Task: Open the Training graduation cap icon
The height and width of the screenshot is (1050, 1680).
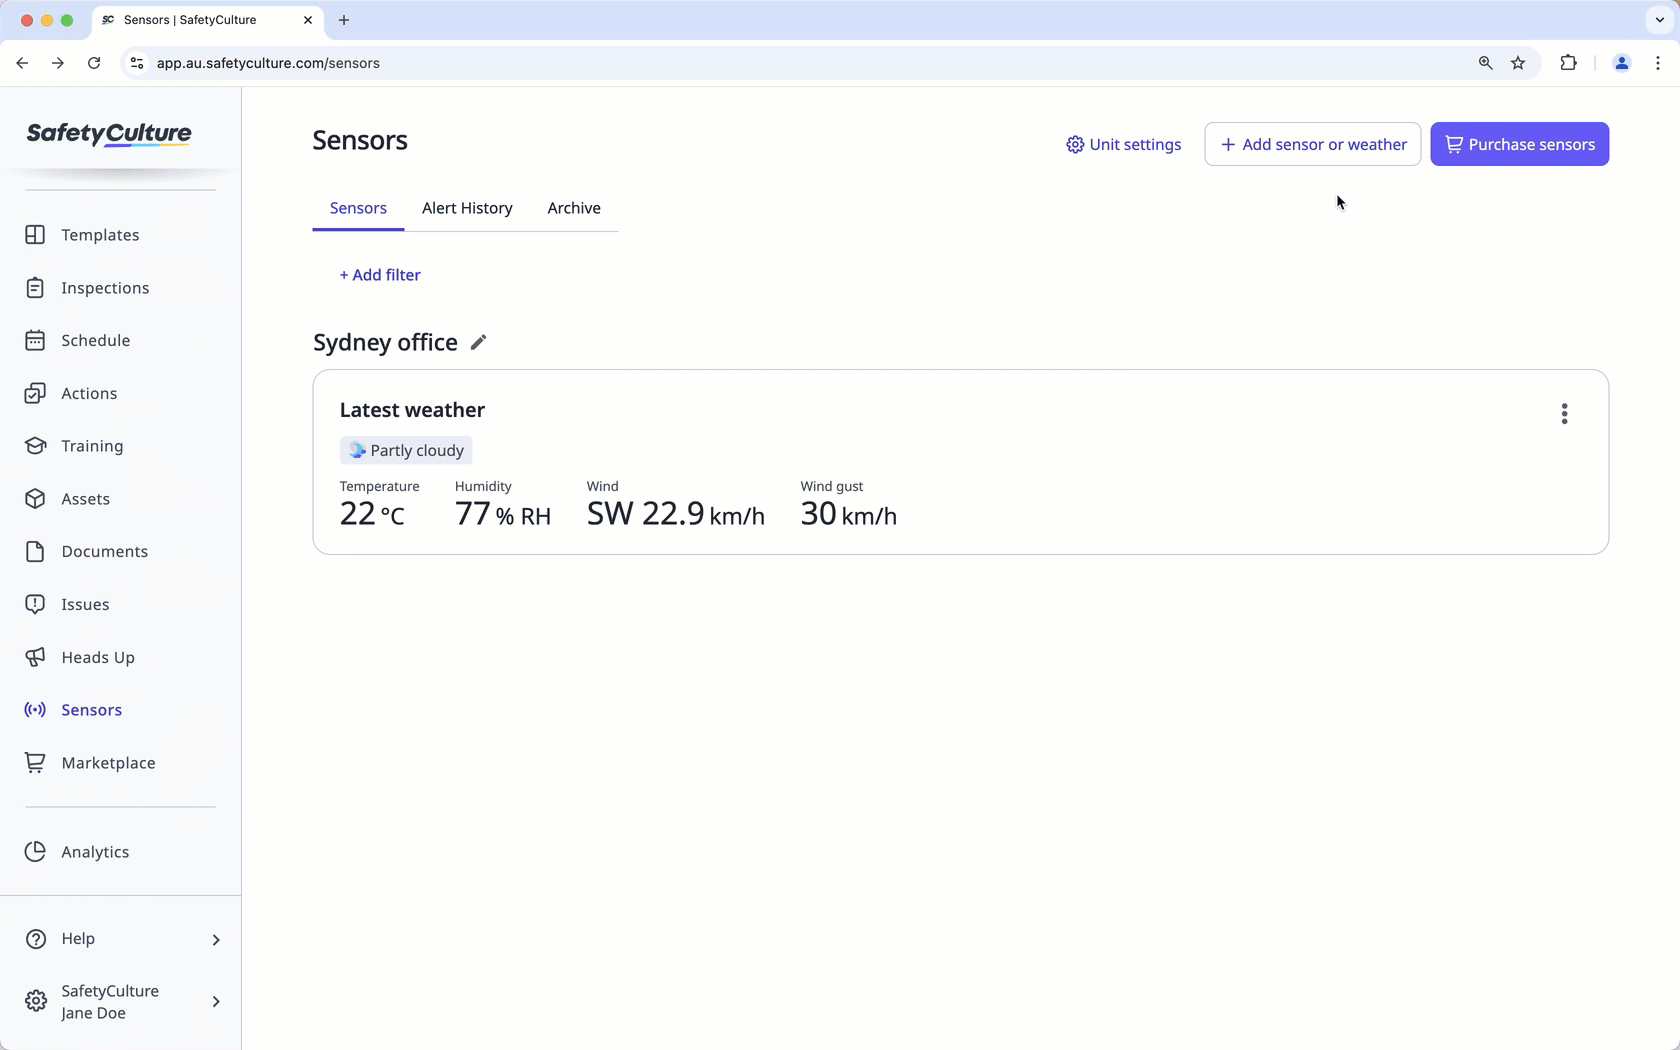Action: 35,446
